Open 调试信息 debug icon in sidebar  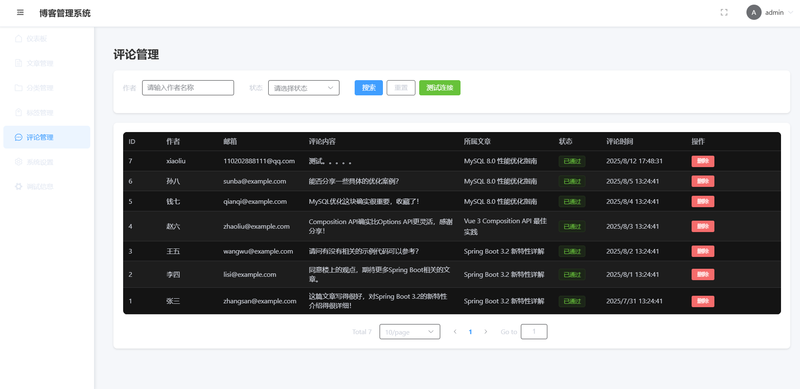pos(18,187)
